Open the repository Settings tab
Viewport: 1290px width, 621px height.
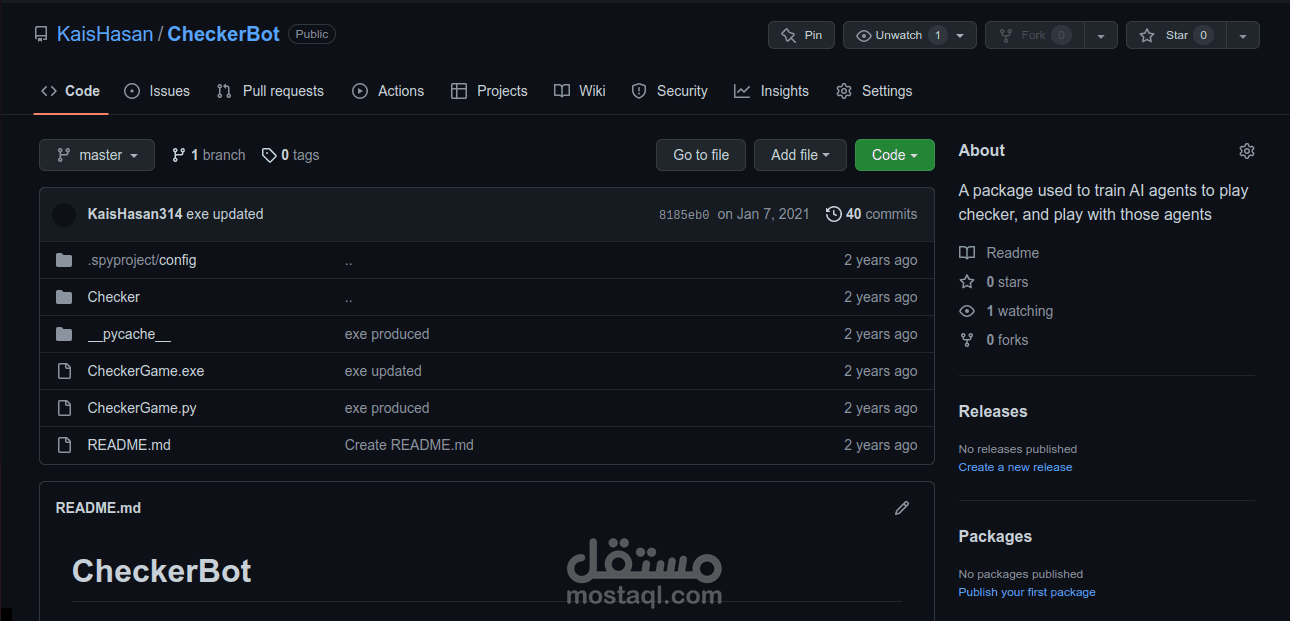(874, 91)
